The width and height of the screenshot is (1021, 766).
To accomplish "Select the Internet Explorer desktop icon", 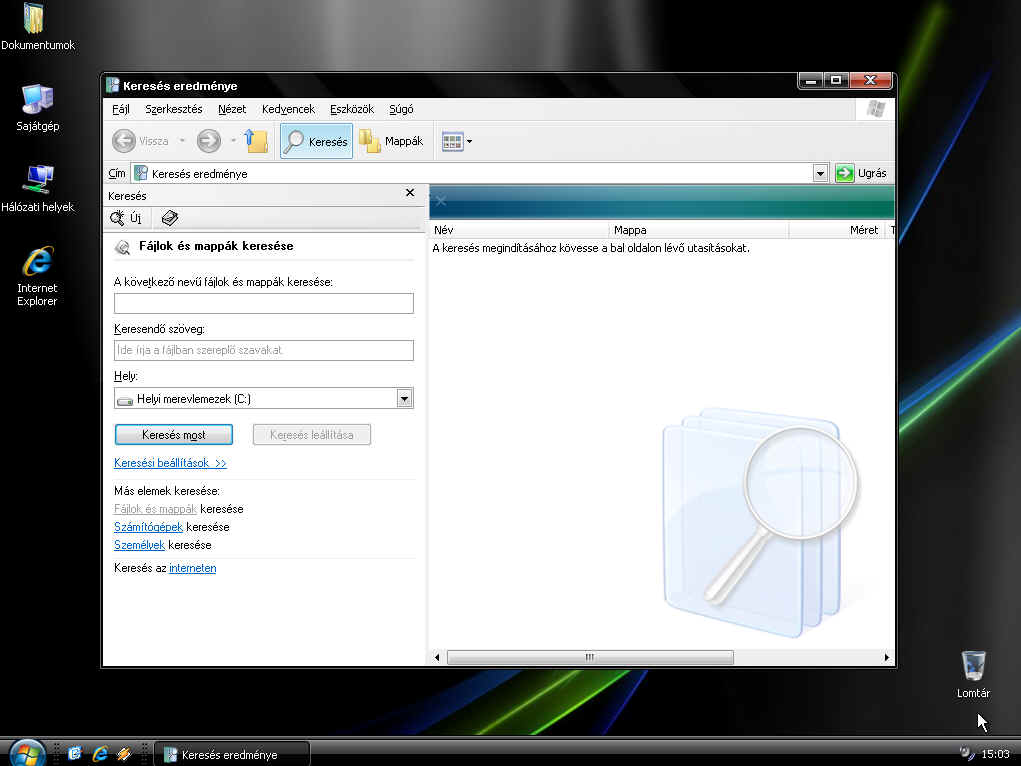I will 37,276.
